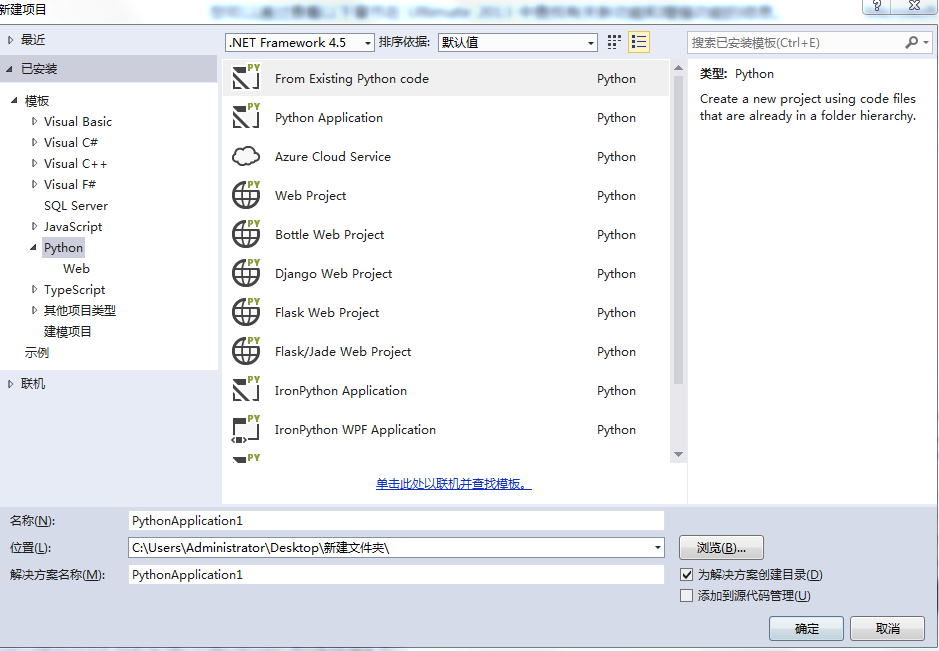Viewport: 939px width, 651px height.
Task: Expand the JavaScript tree node
Action: click(34, 226)
